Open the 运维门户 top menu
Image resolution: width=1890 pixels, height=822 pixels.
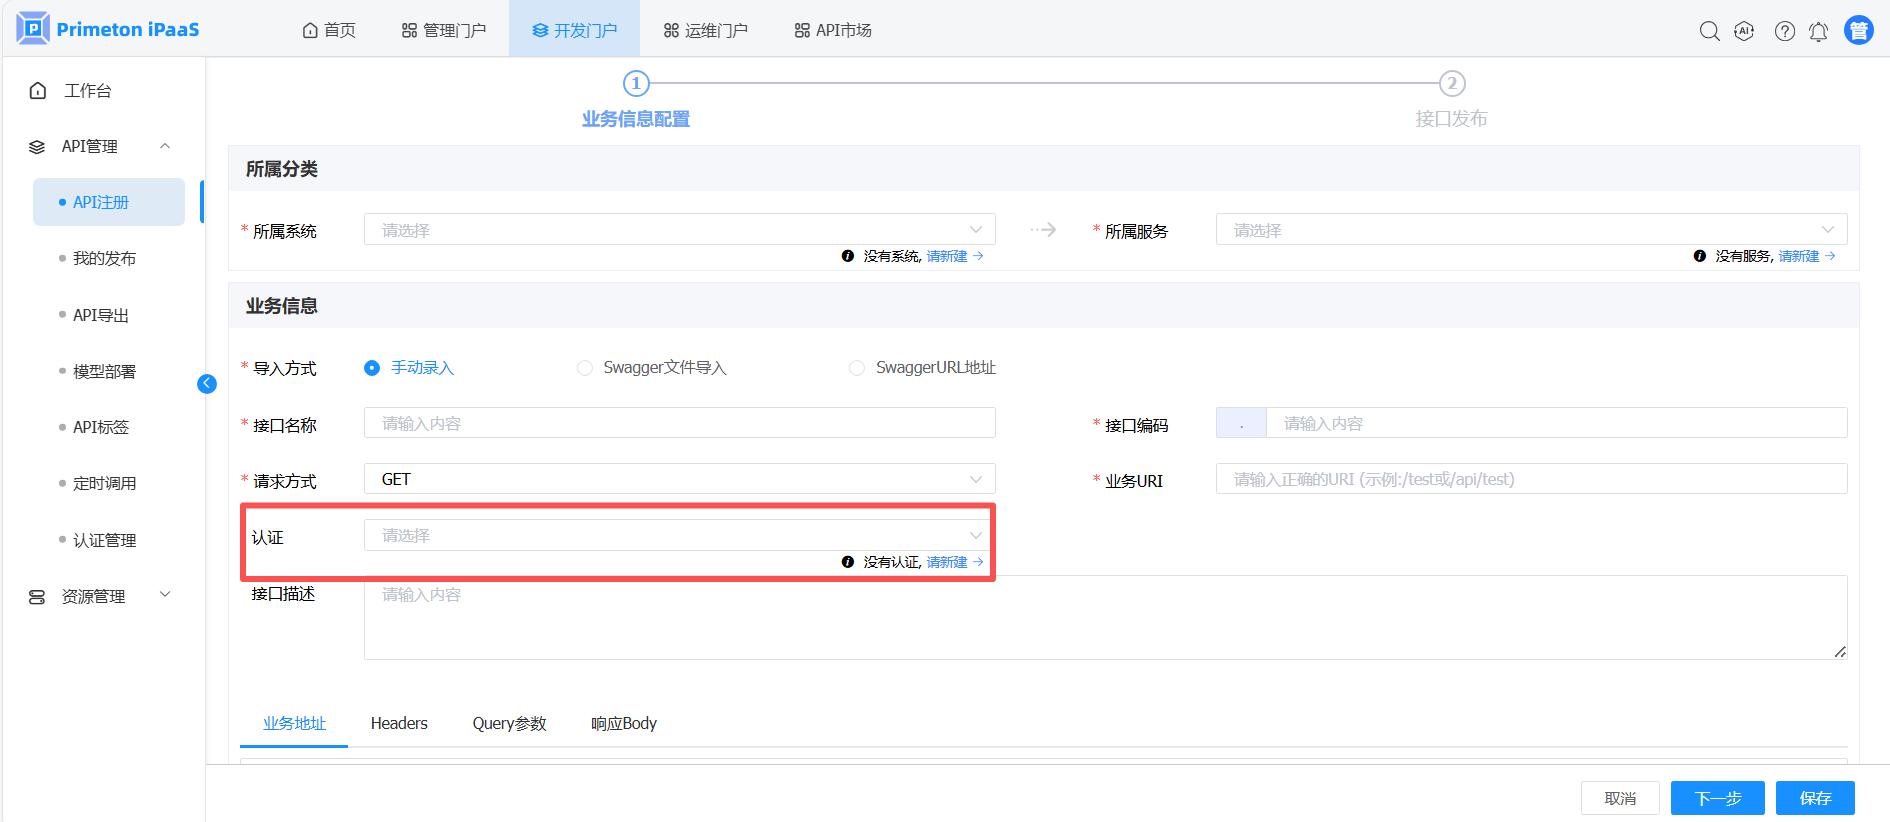(706, 30)
